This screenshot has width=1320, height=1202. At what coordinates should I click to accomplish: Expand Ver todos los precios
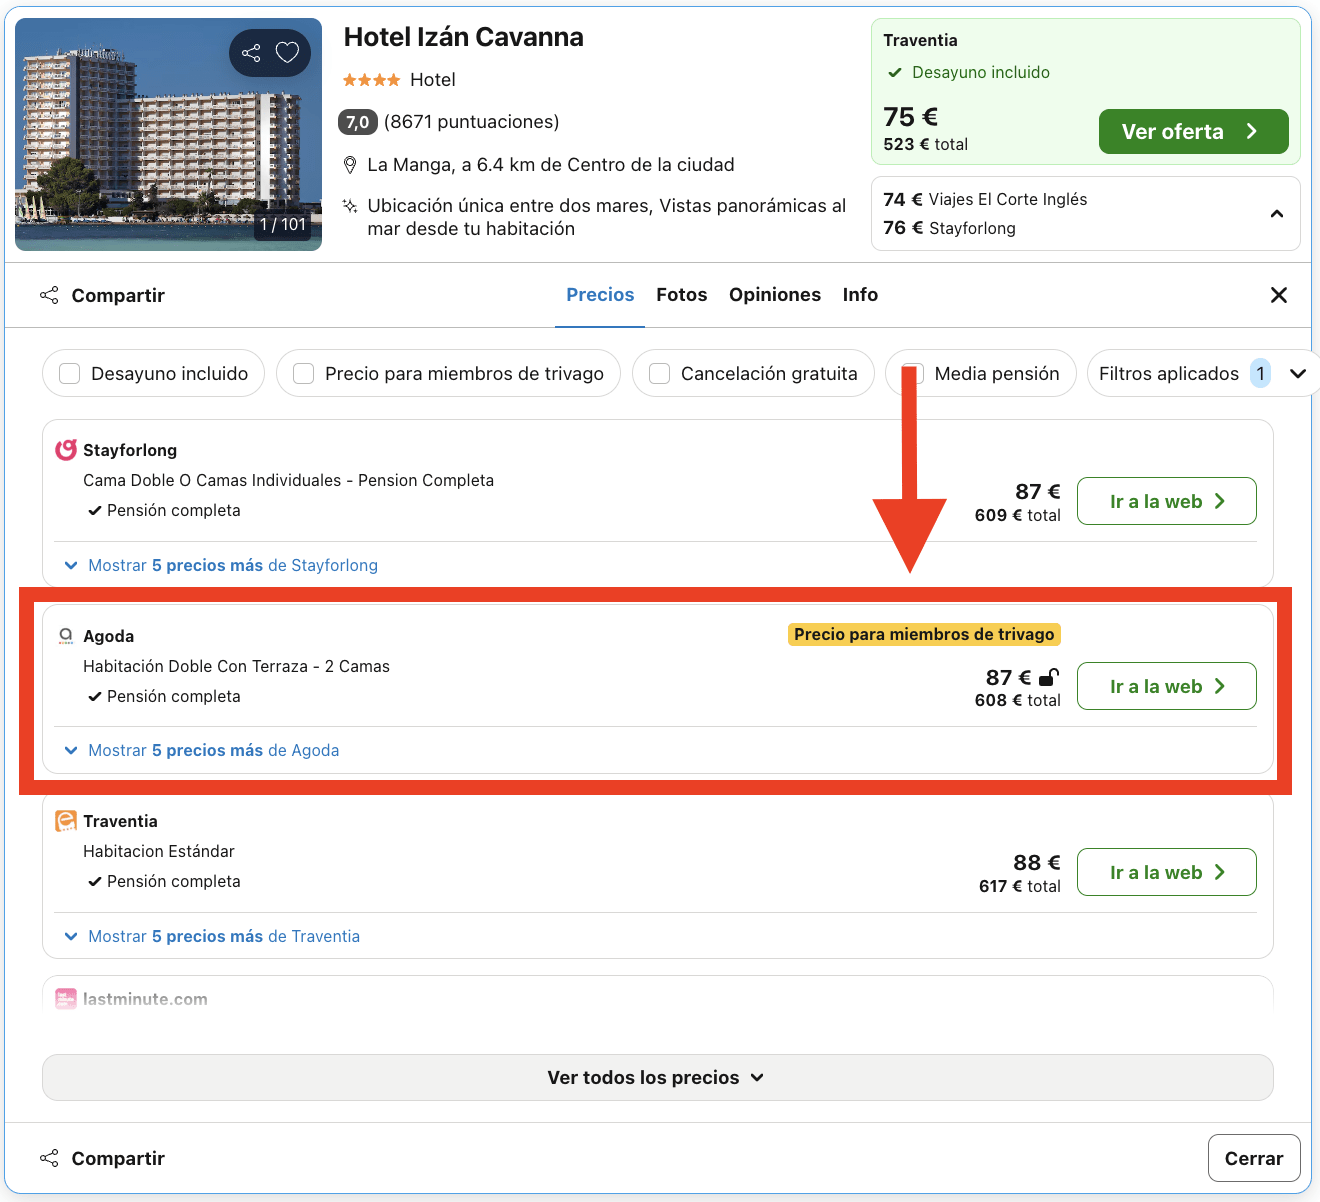(x=656, y=1077)
